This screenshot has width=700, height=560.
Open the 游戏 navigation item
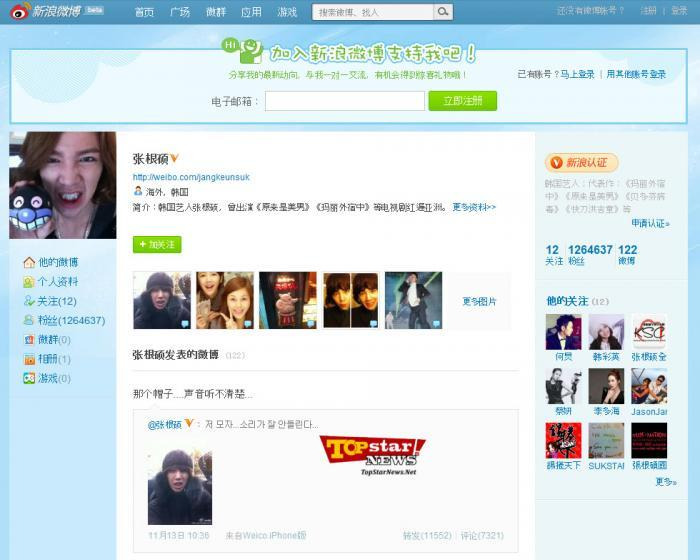click(287, 12)
